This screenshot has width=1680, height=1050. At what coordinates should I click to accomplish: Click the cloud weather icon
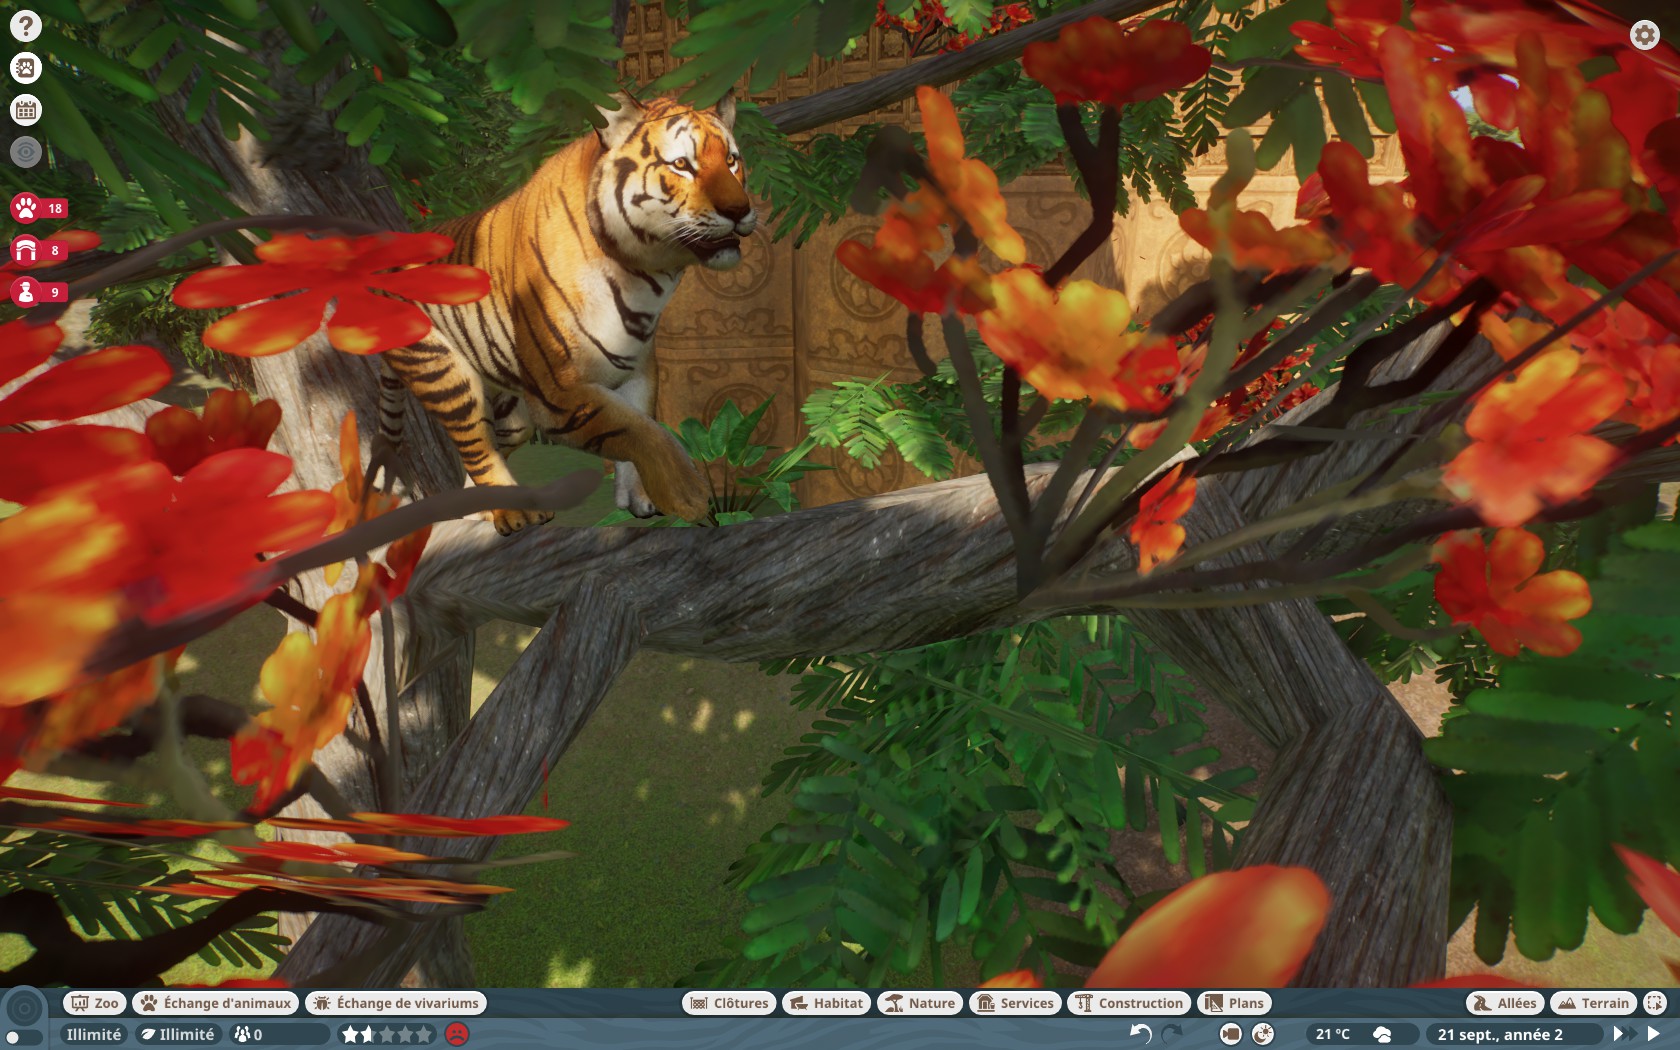1383,1034
